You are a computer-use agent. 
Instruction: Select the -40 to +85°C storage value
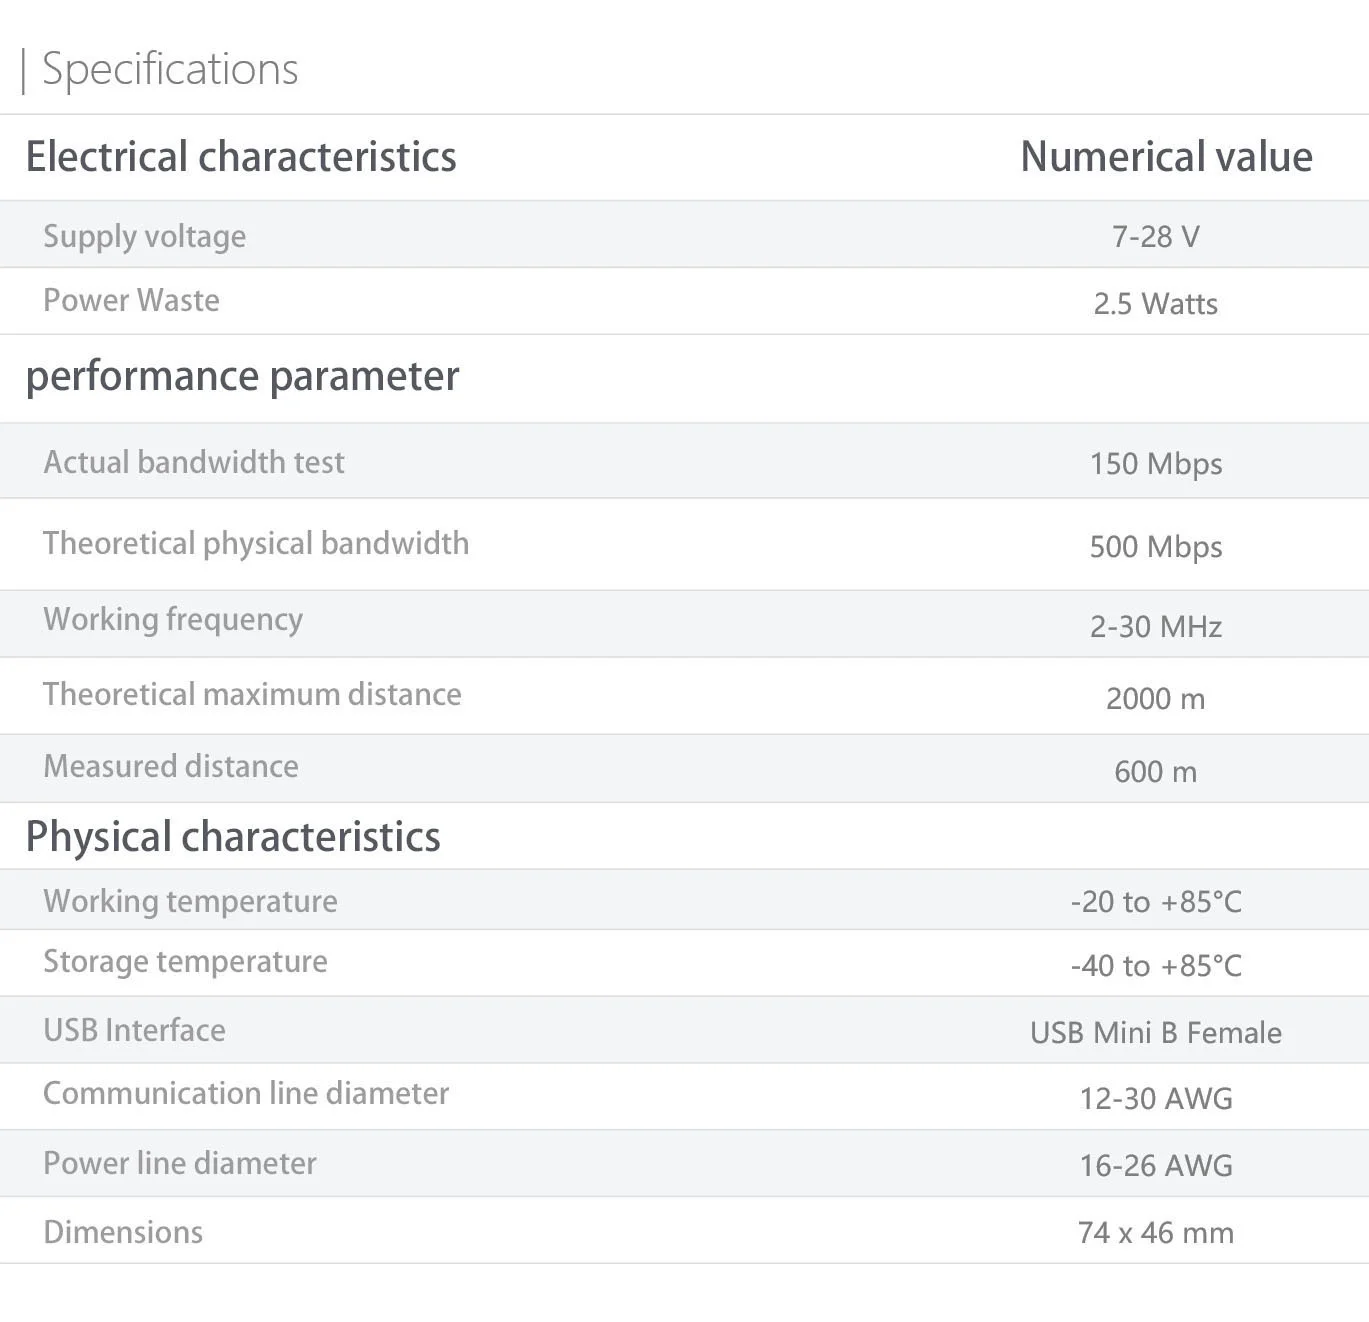pos(1156,966)
